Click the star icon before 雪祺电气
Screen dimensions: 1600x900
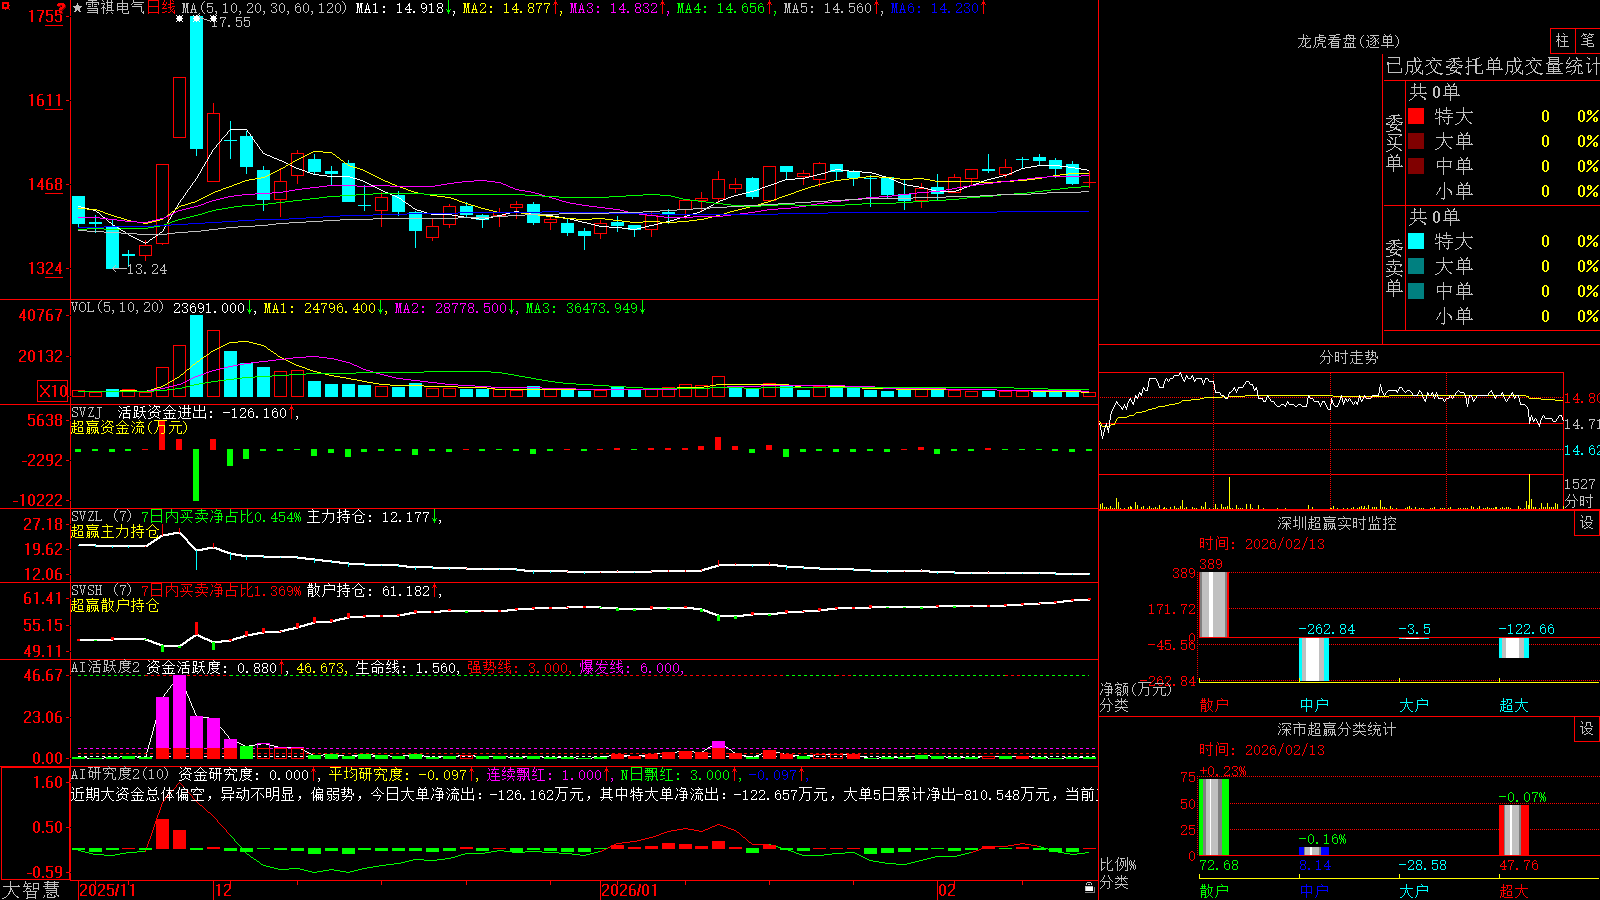coord(77,8)
